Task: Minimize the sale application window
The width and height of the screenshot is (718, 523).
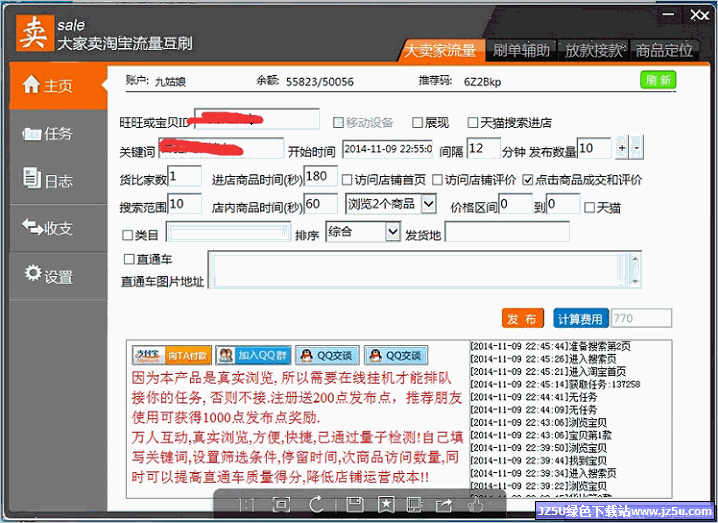Action: pos(668,14)
